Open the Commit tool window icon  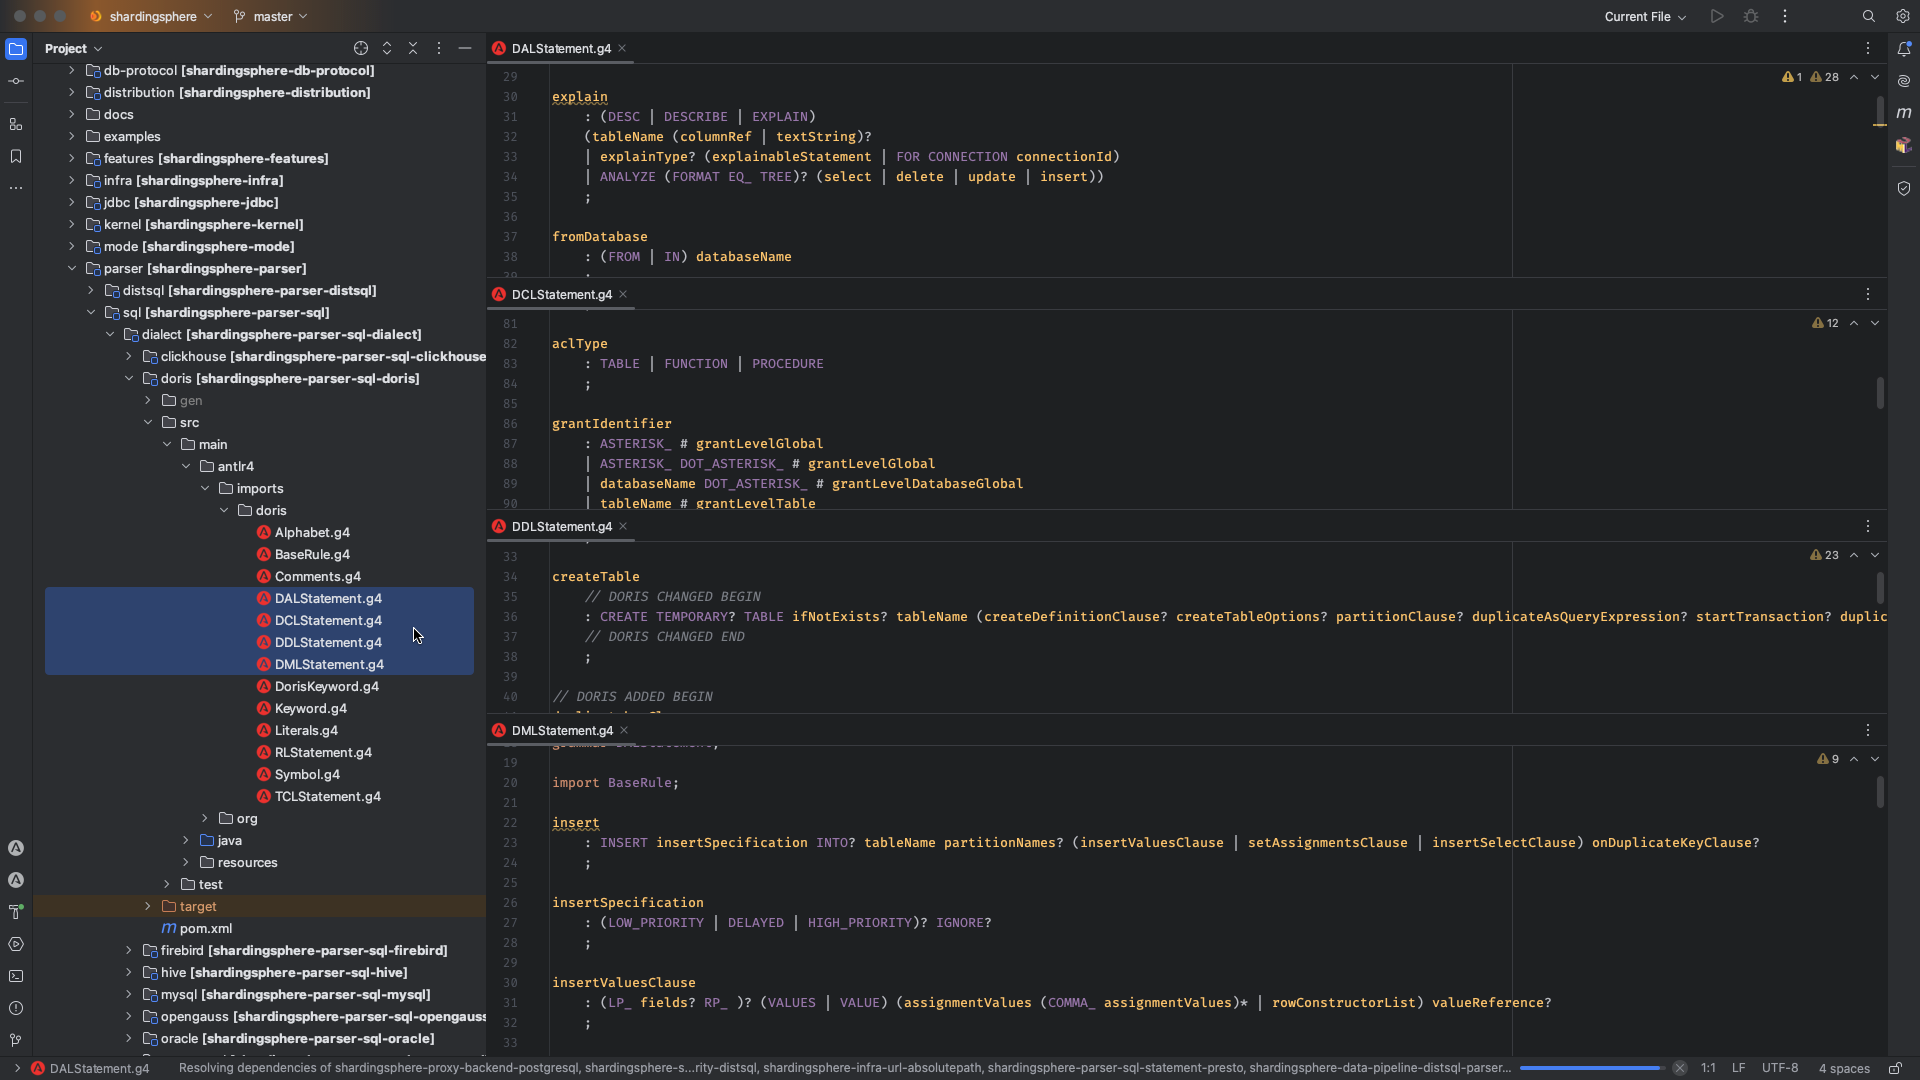16,81
